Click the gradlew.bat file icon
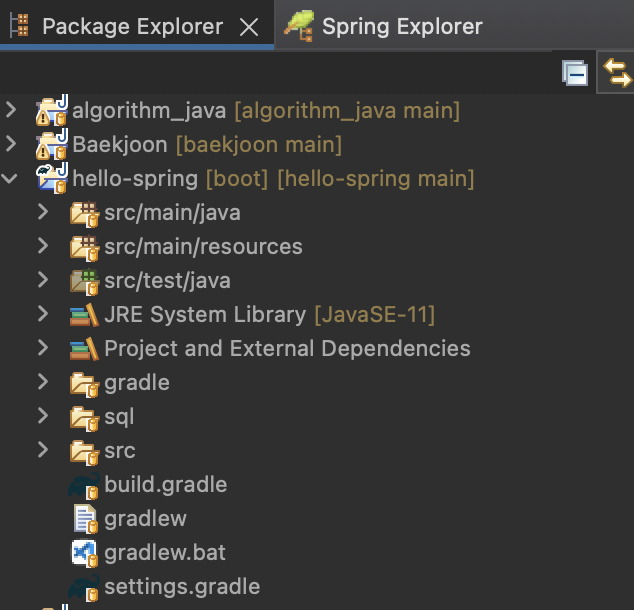Screen dimensions: 634x610 coord(85,554)
